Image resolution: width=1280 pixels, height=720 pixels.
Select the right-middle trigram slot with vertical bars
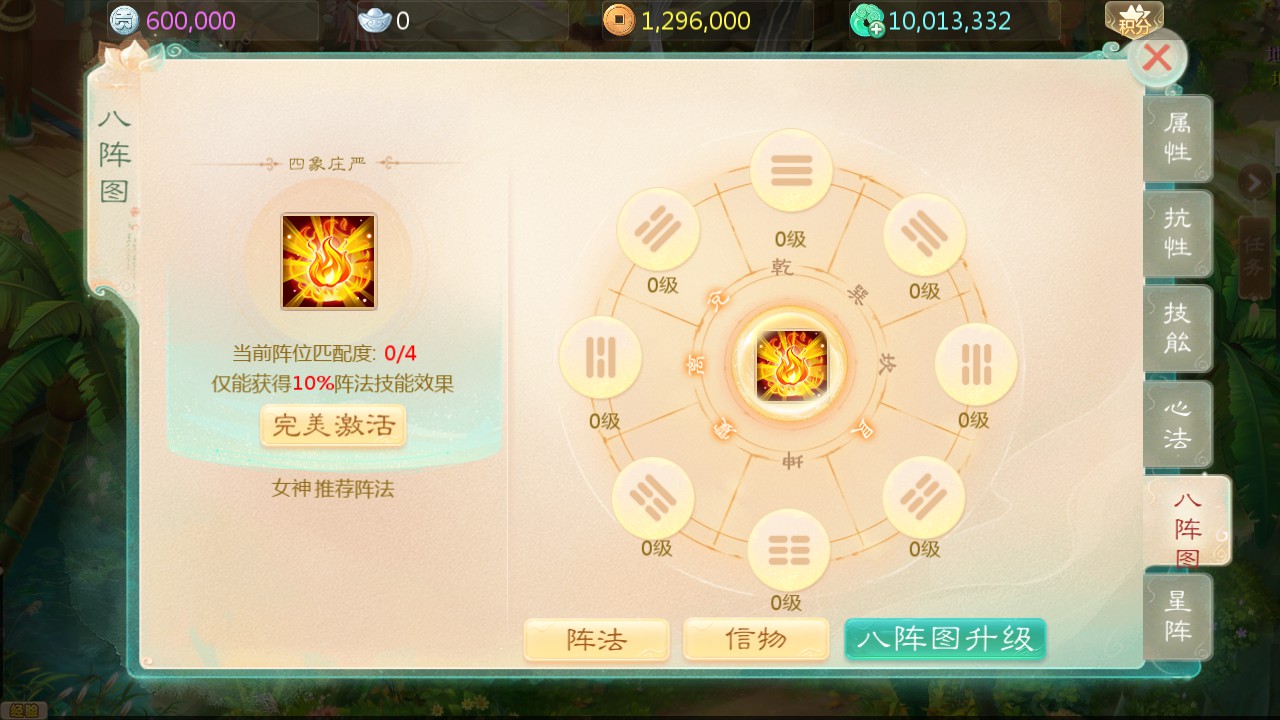976,364
